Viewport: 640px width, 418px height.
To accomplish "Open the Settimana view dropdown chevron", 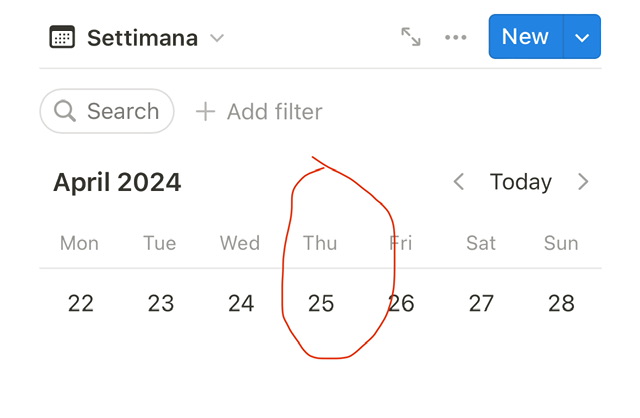I will click(217, 38).
